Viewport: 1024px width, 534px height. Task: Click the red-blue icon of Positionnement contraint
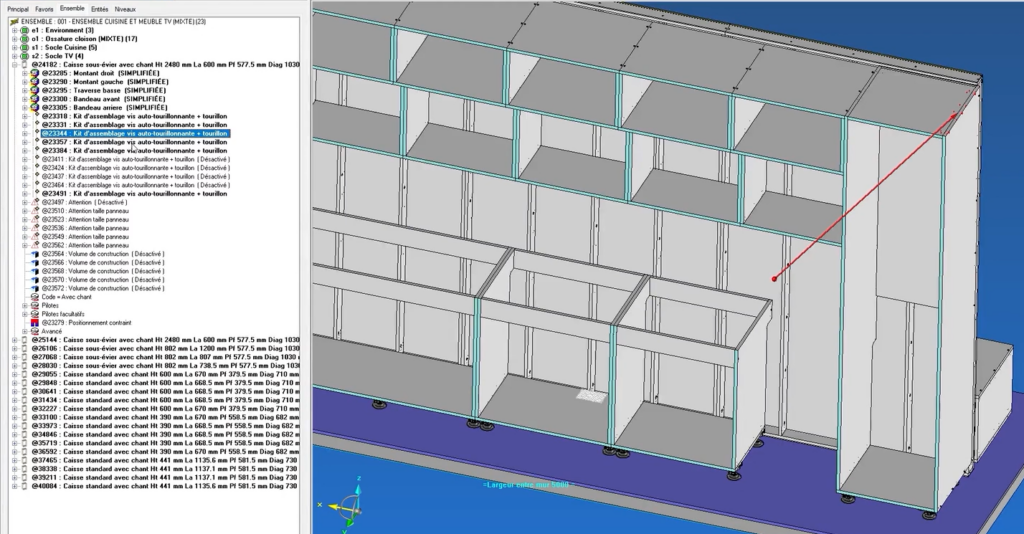coord(35,322)
